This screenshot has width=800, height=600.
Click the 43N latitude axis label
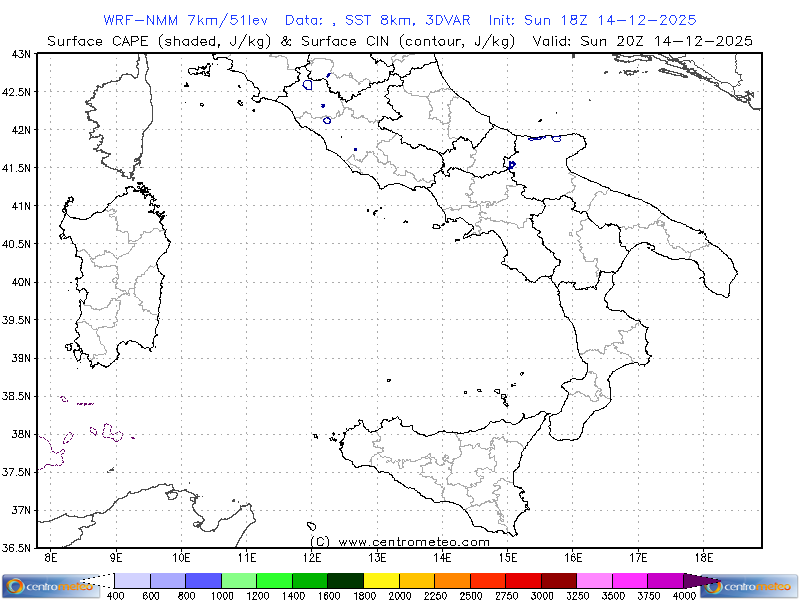coord(18,54)
